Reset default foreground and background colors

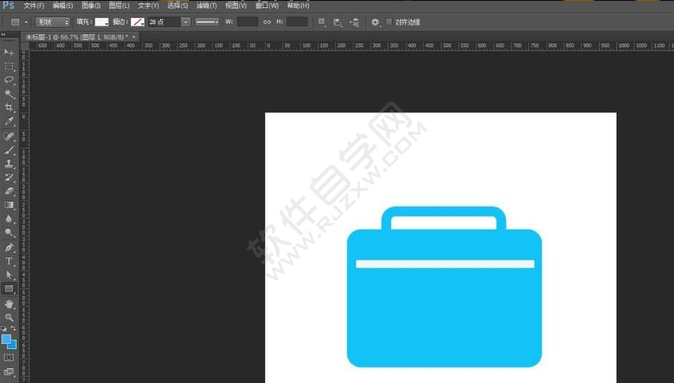[4, 329]
